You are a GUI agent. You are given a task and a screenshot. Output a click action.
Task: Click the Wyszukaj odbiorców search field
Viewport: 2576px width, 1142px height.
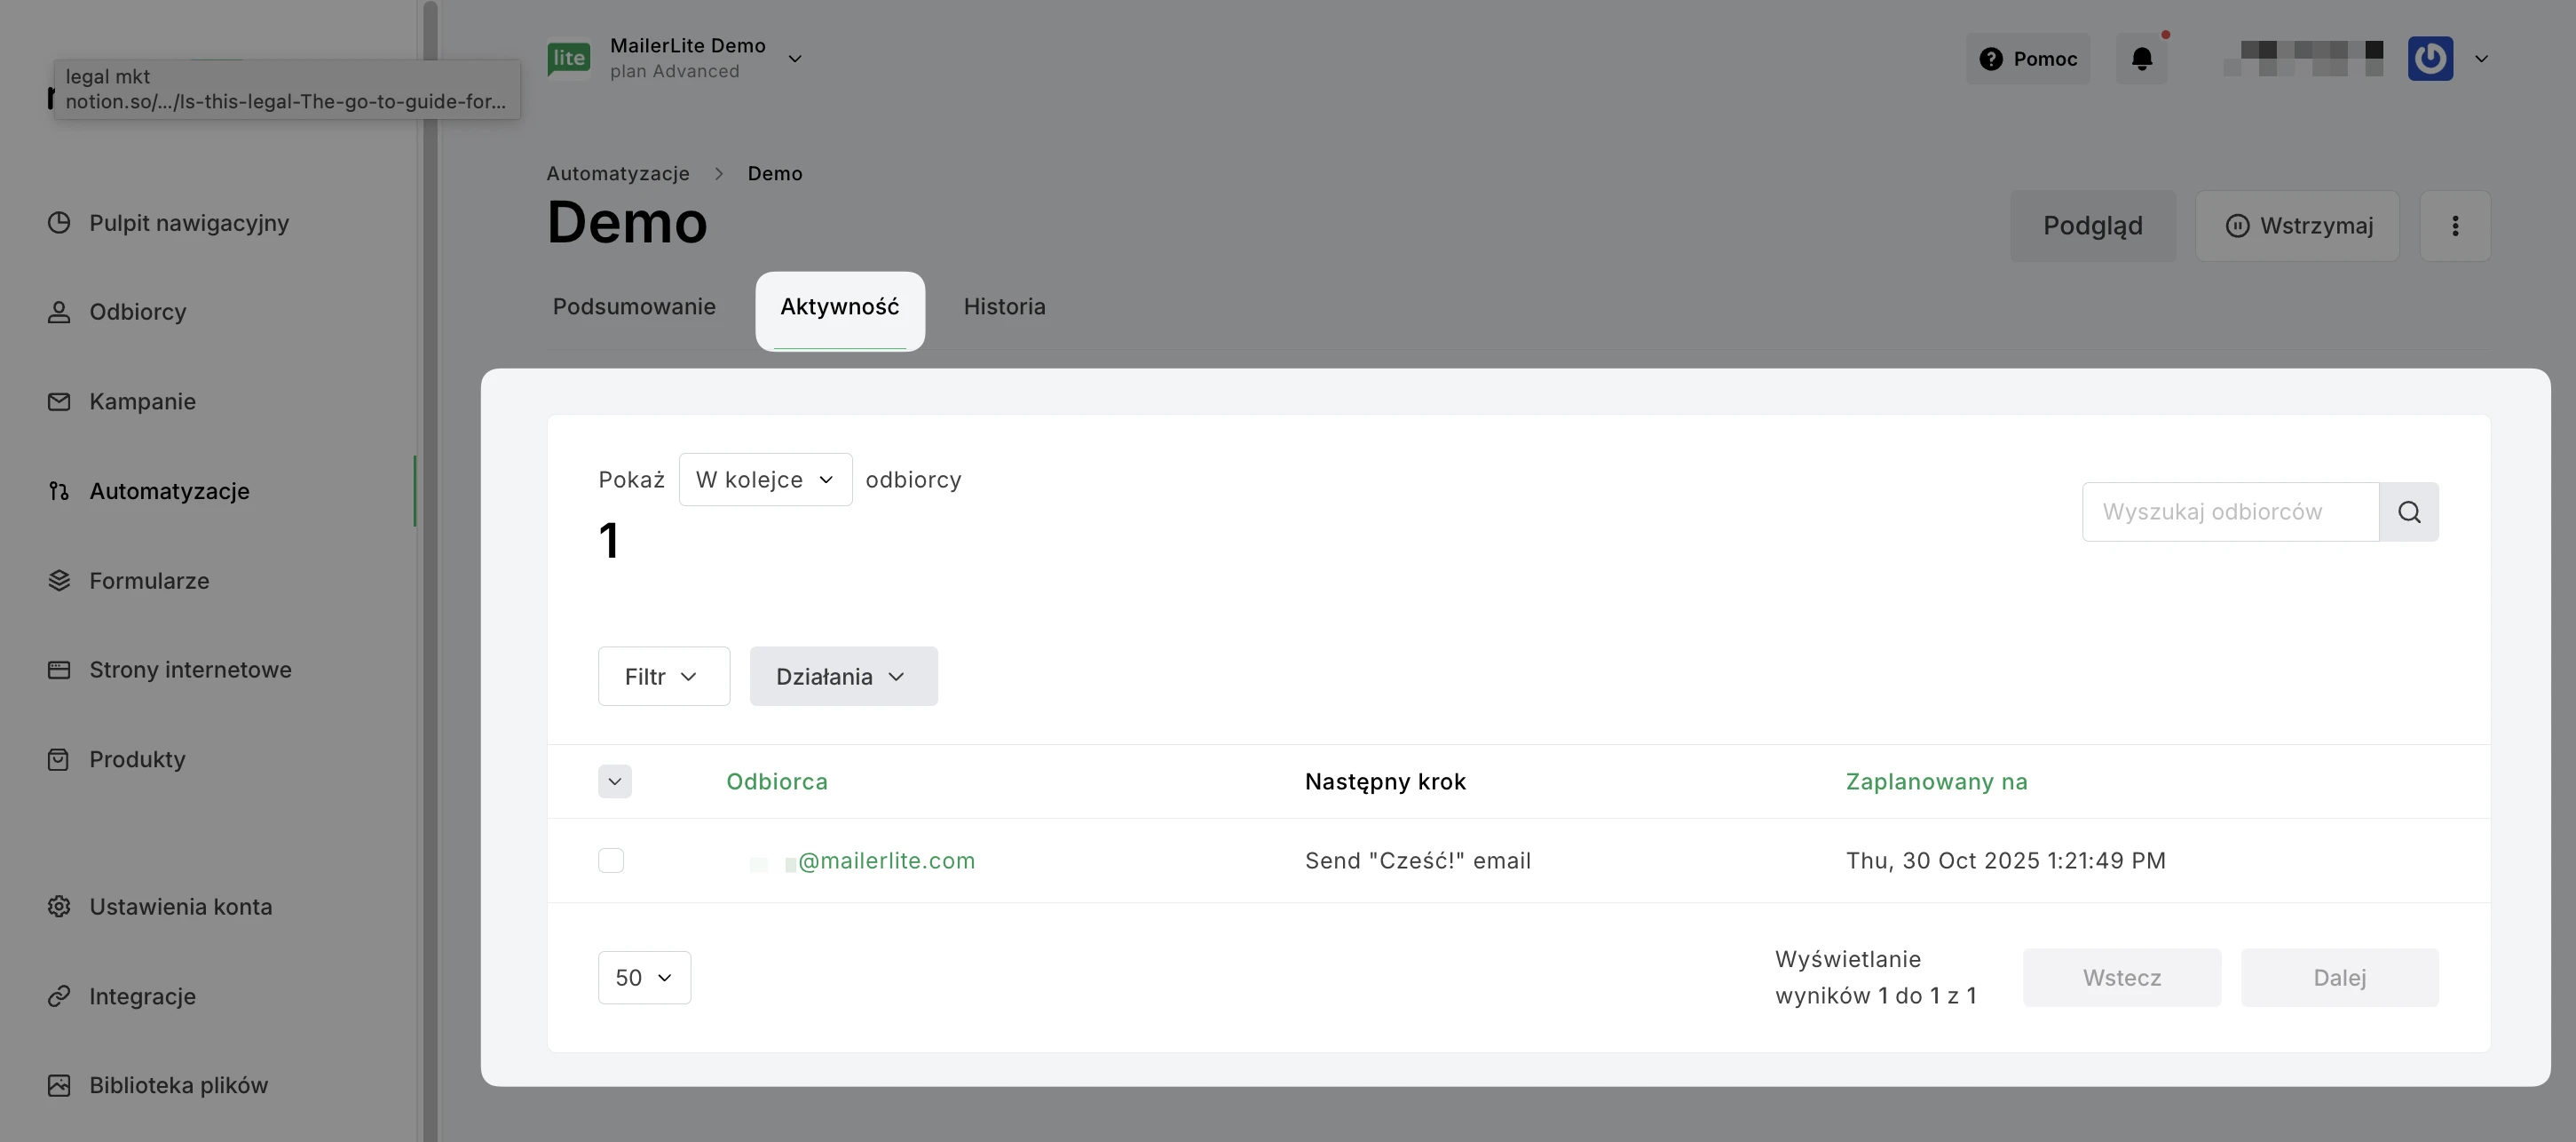(2229, 512)
